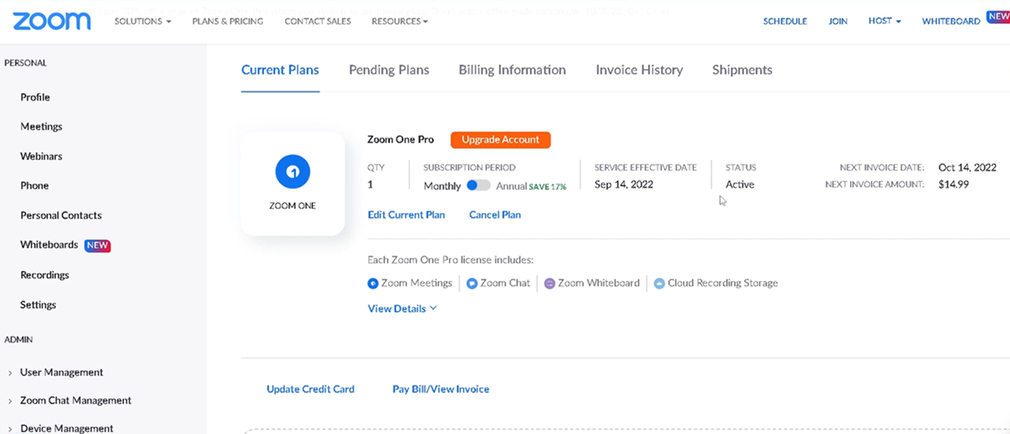Click the Cancel Plan link

(494, 215)
